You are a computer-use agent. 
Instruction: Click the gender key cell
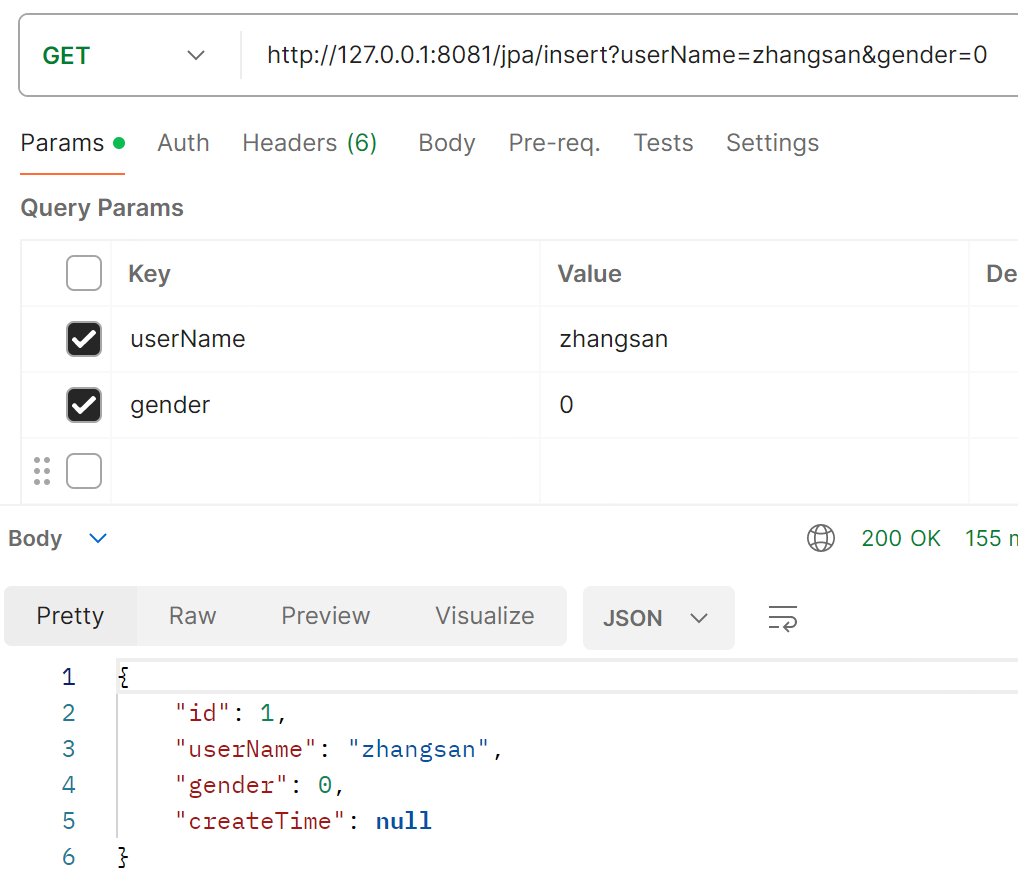click(325, 405)
